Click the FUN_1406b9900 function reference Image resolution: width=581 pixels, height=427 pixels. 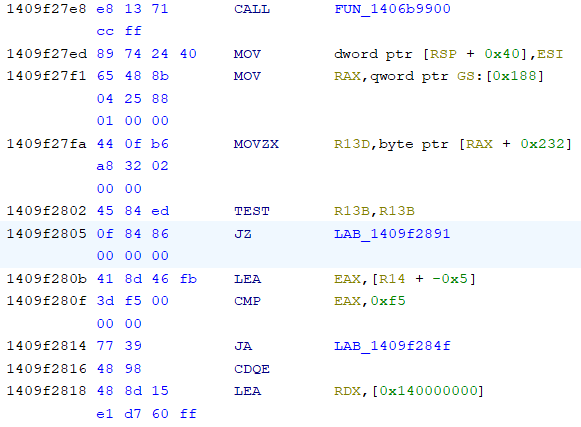(392, 9)
